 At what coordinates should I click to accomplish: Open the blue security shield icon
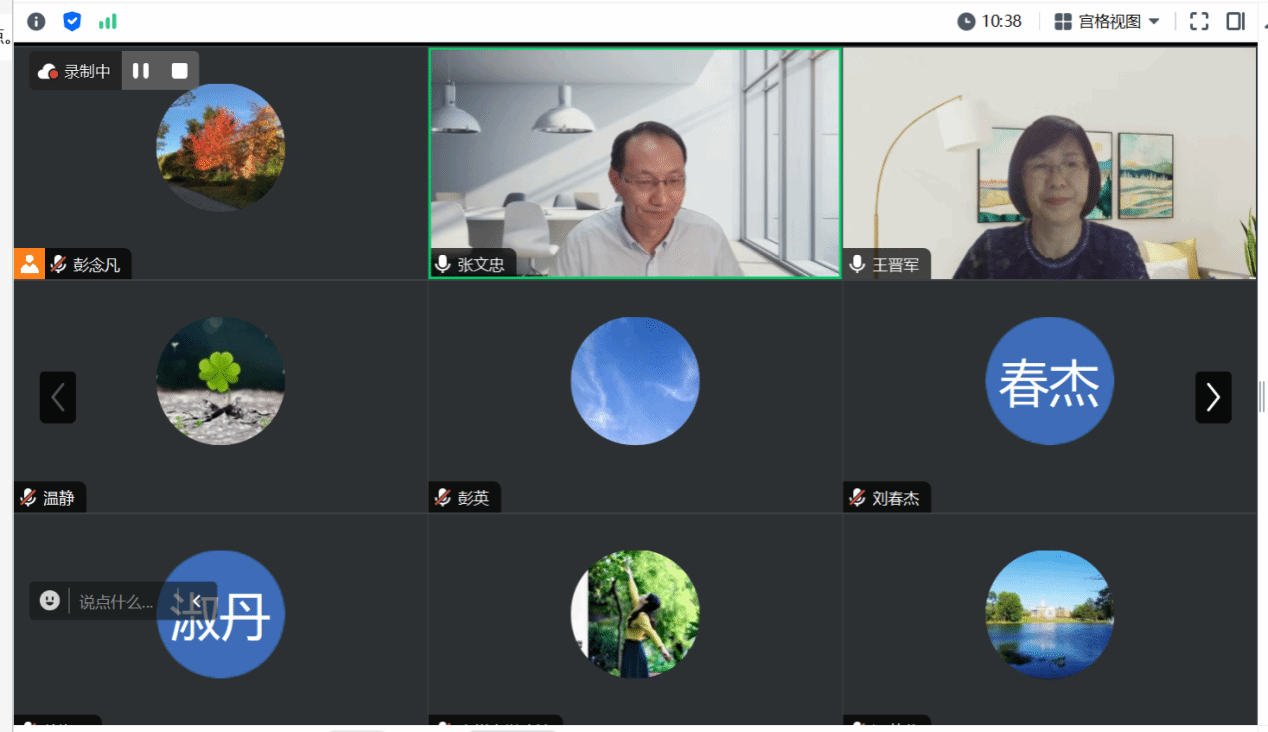72,21
